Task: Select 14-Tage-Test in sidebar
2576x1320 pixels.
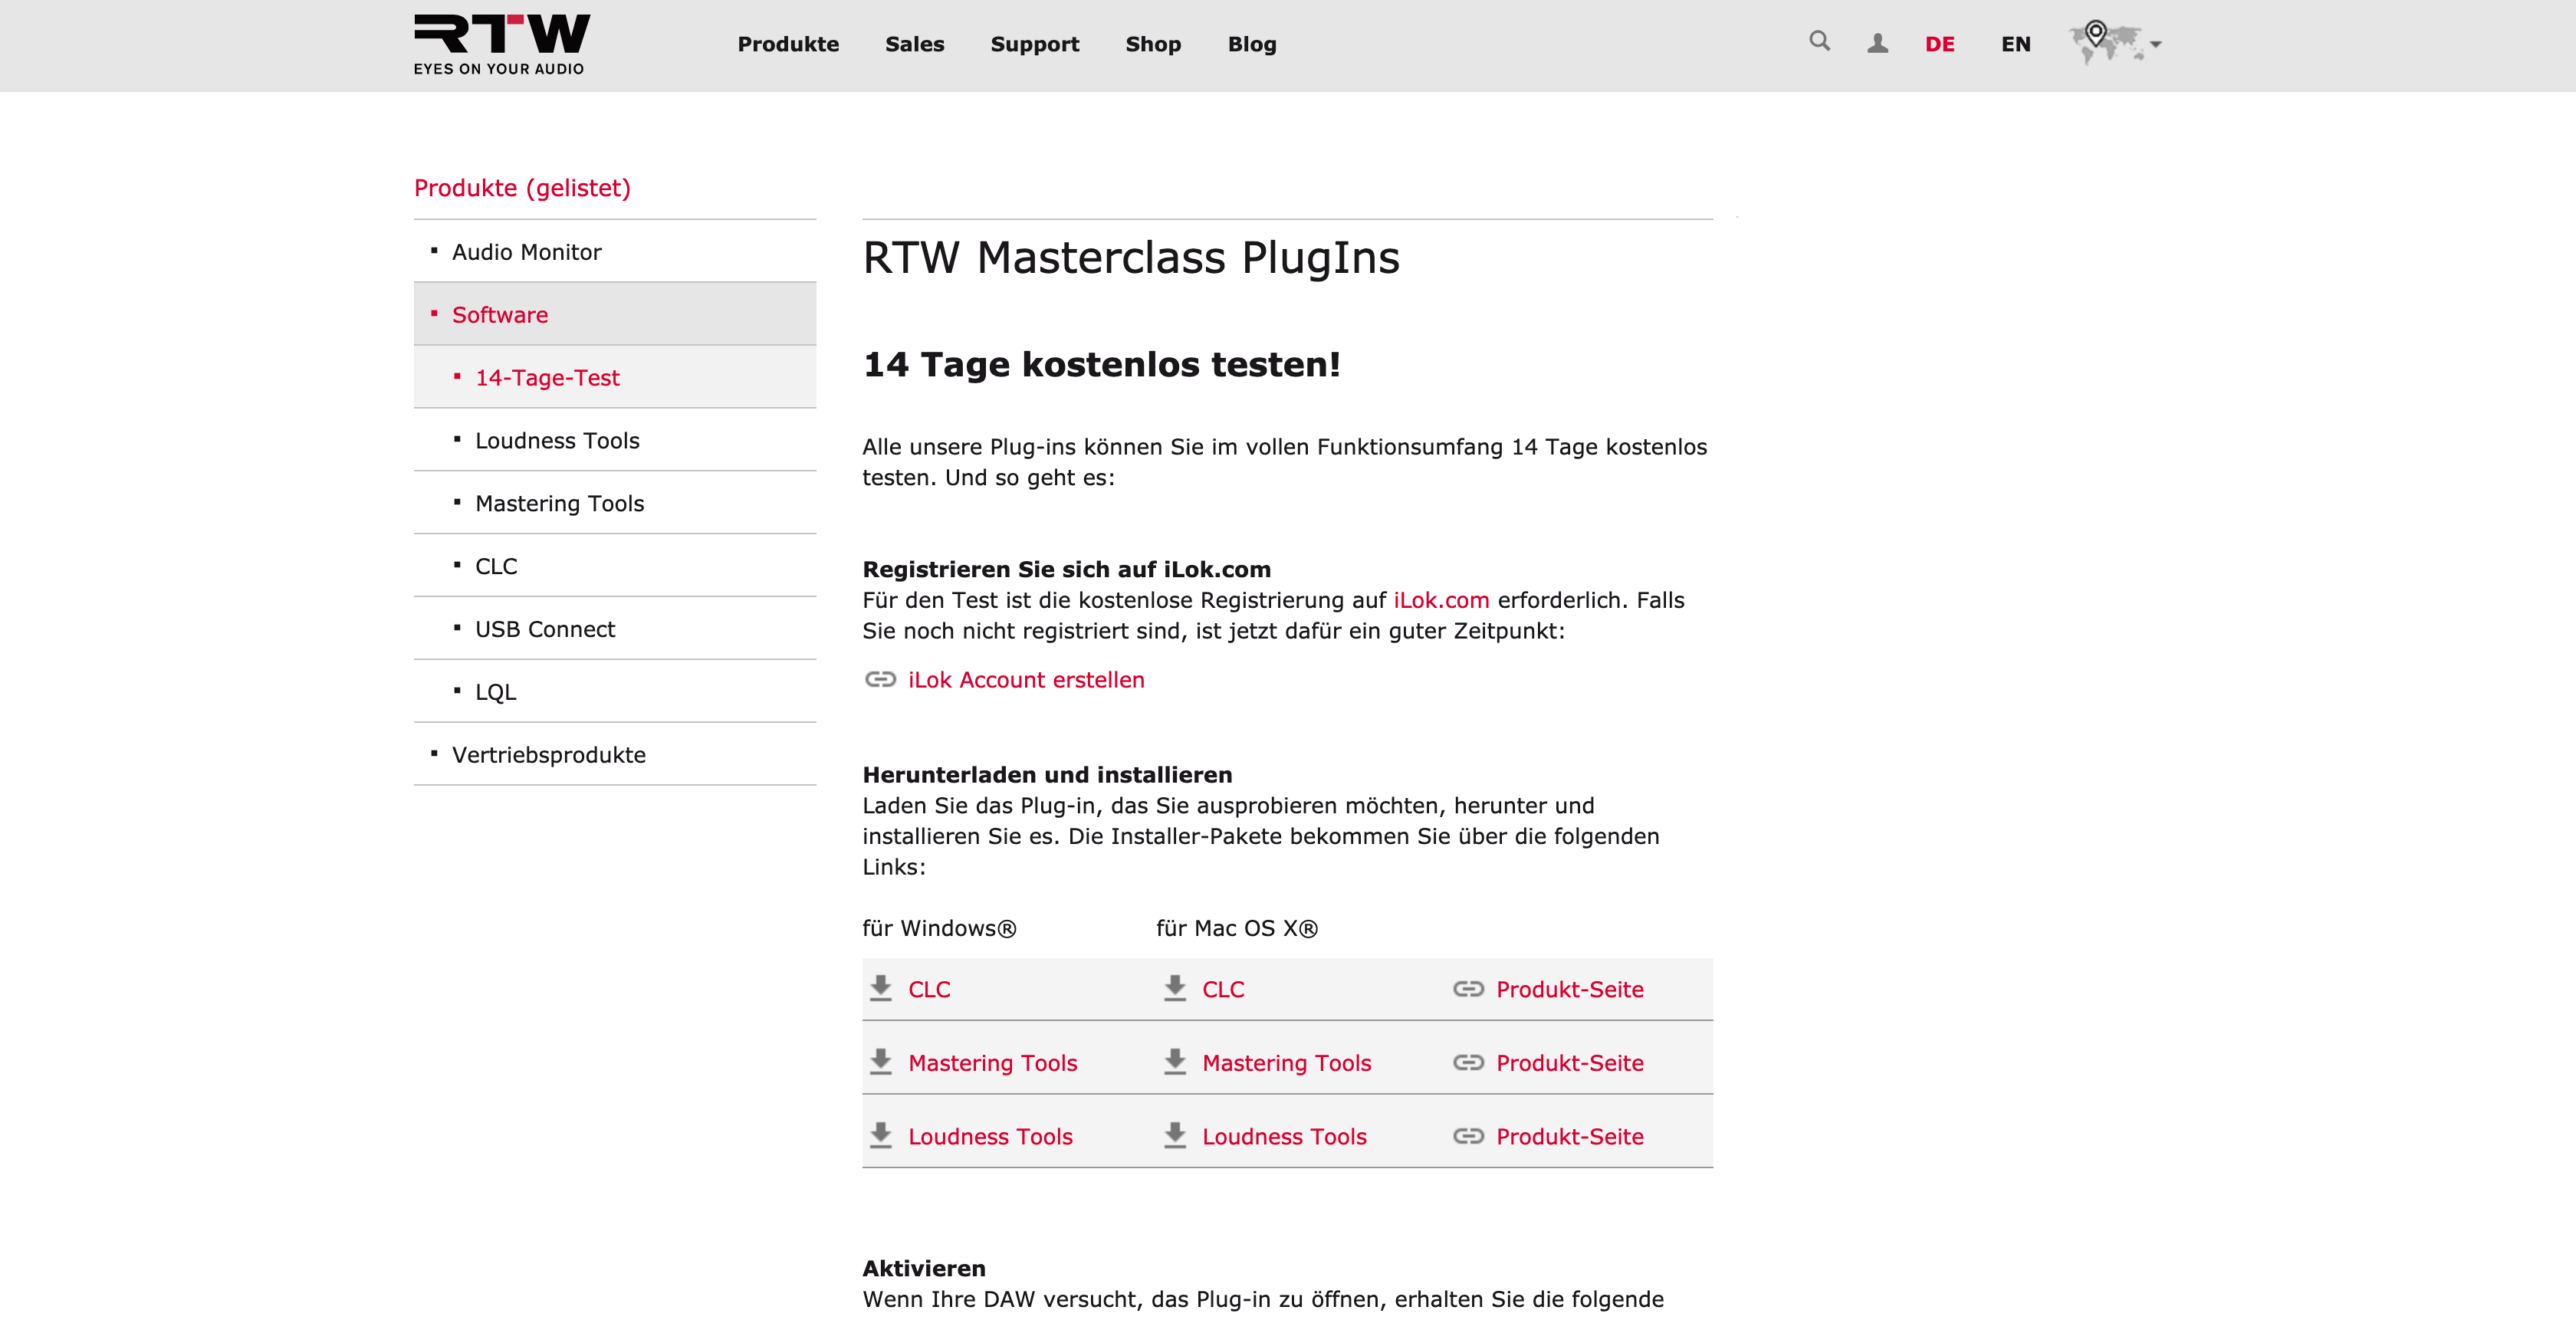Action: coord(615,377)
